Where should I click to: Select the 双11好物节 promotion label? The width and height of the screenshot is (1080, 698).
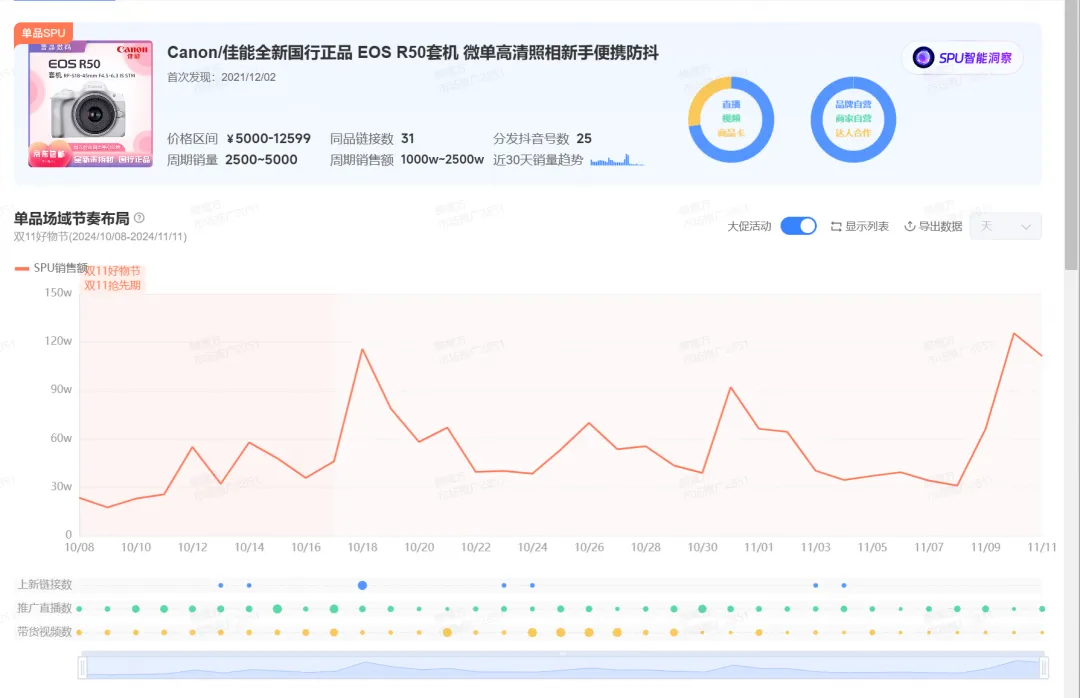112,271
